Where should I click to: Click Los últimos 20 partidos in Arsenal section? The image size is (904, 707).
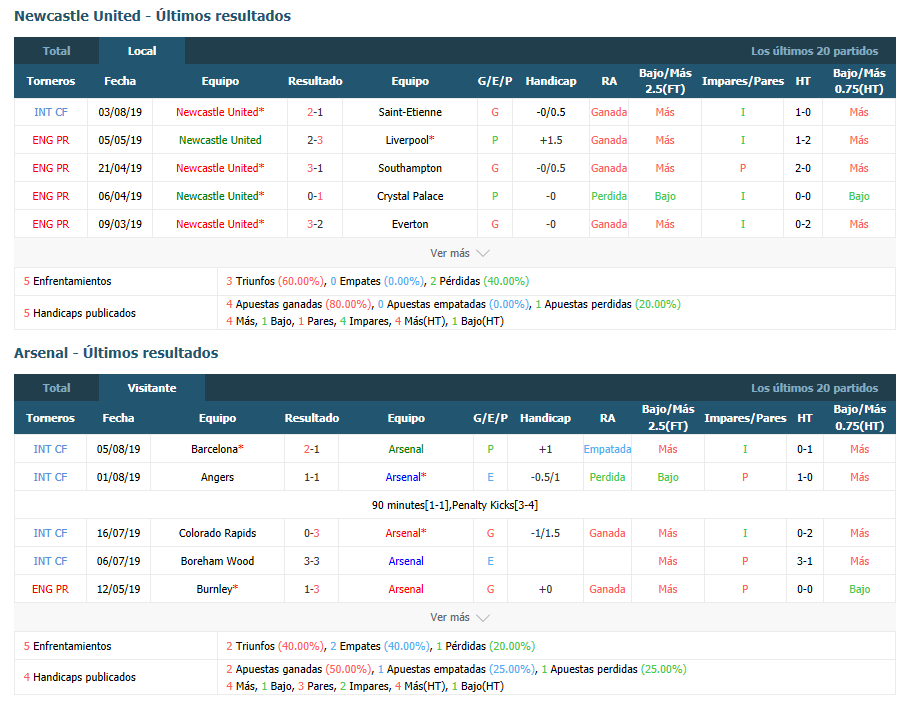point(814,388)
